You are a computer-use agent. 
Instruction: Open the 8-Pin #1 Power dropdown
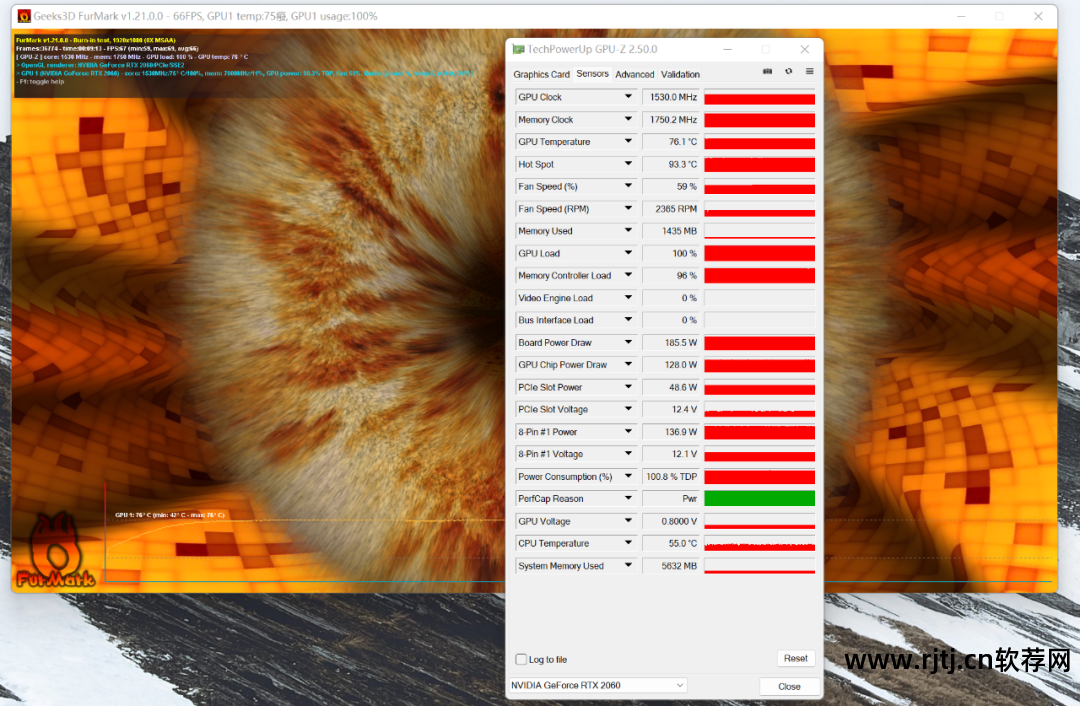[628, 431]
